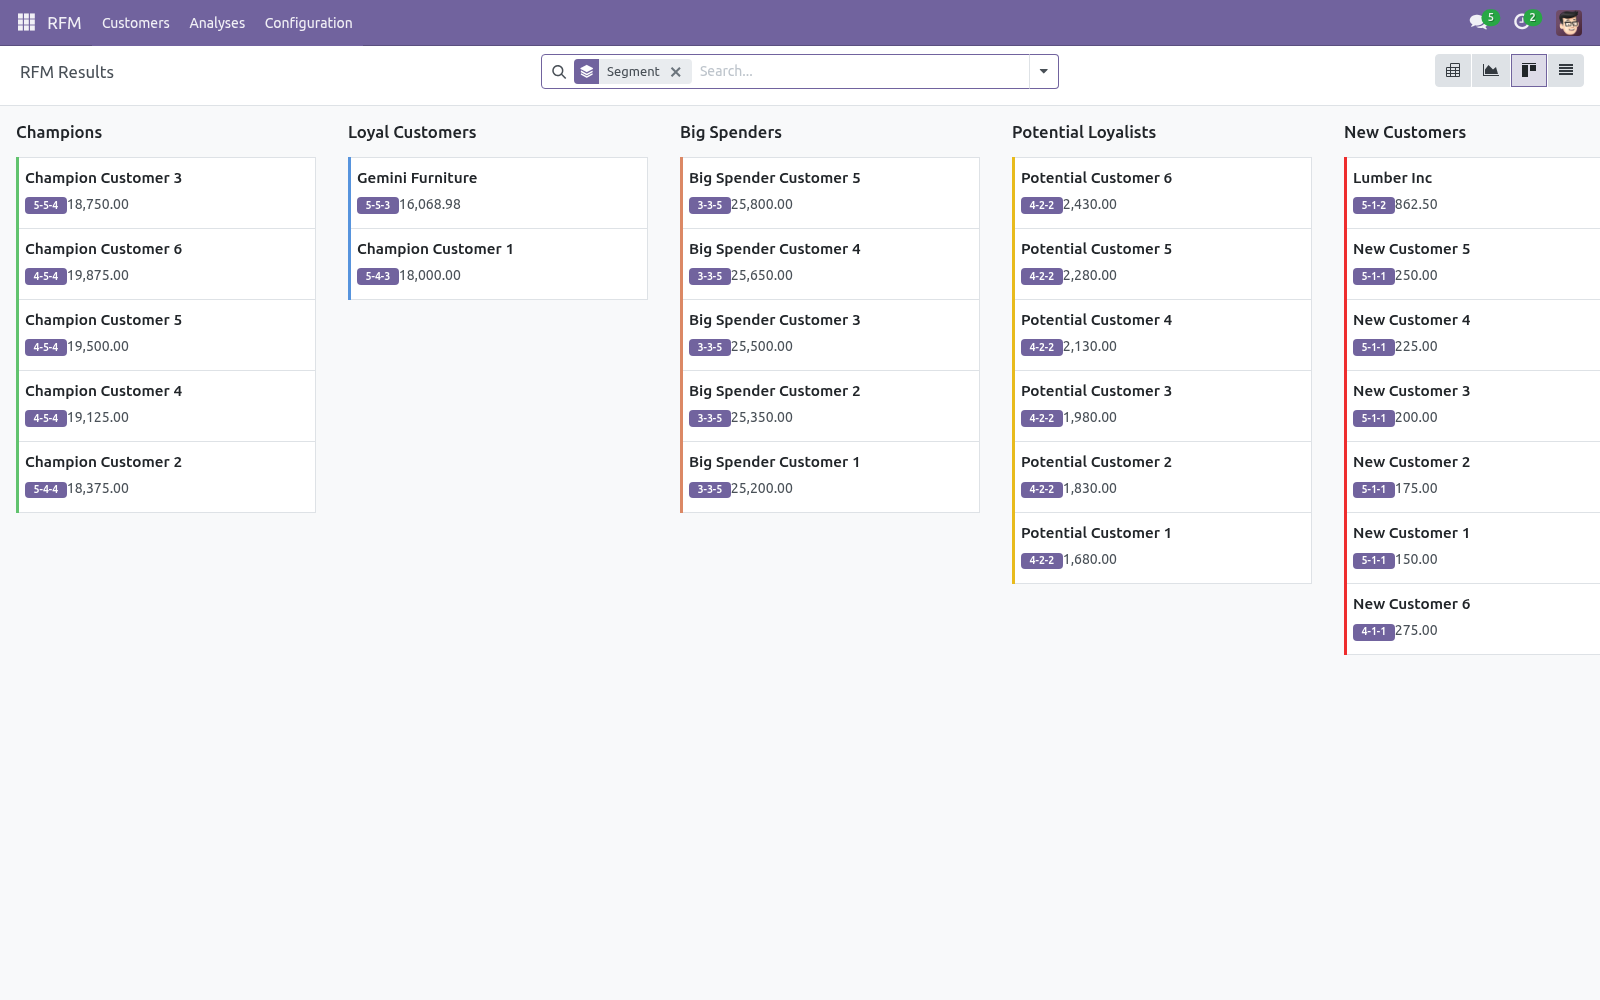Open the Analyses menu
Viewport: 1600px width, 1000px height.
217,23
